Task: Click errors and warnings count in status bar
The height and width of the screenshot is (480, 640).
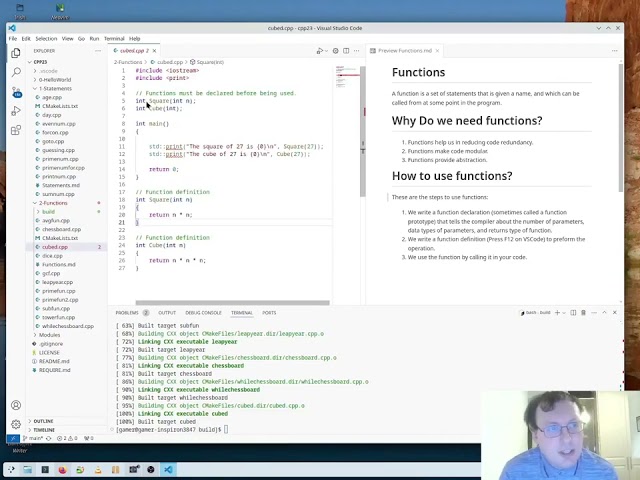Action: click(x=67, y=438)
